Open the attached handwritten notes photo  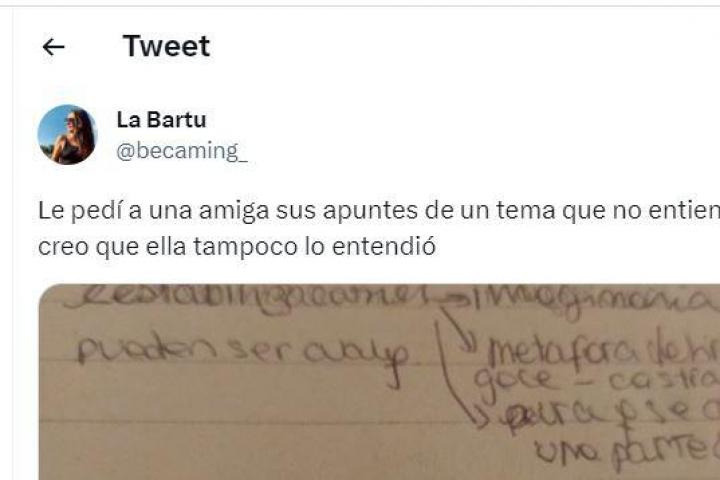(379, 382)
